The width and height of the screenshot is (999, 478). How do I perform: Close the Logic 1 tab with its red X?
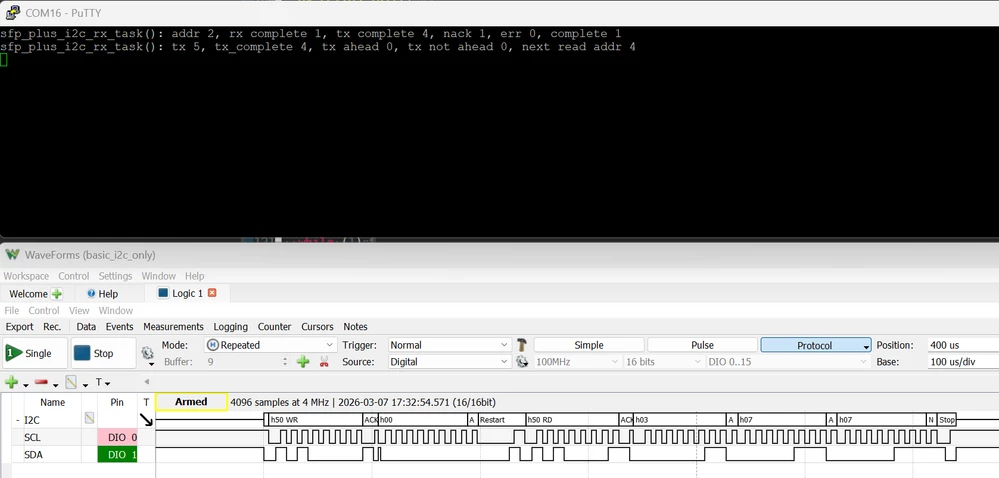pyautogui.click(x=212, y=293)
